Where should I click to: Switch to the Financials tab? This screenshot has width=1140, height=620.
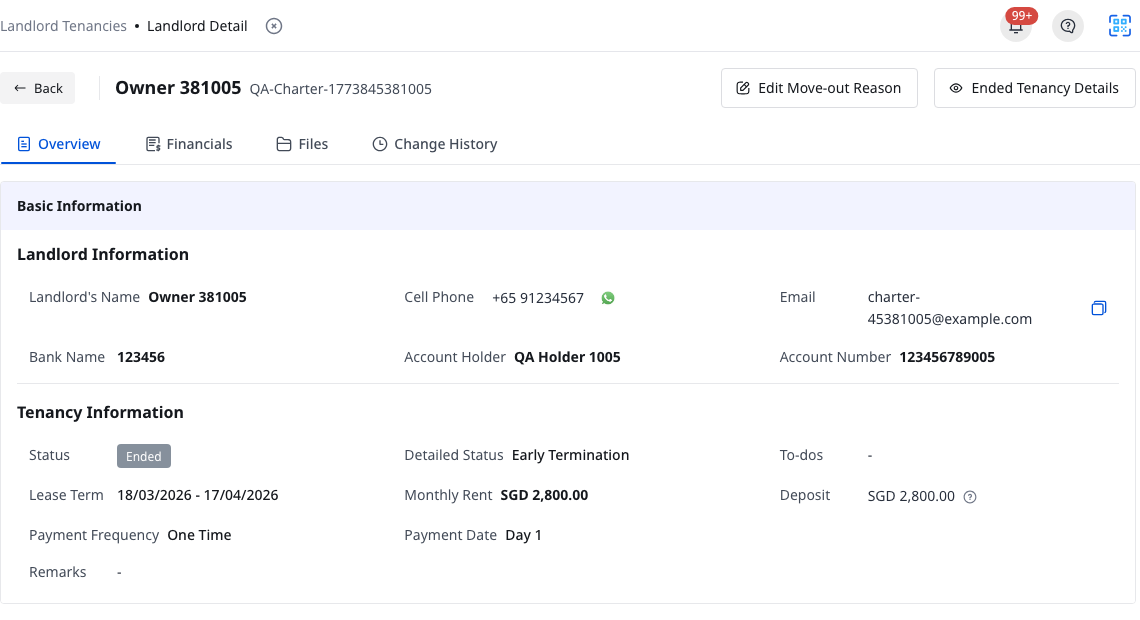point(189,144)
